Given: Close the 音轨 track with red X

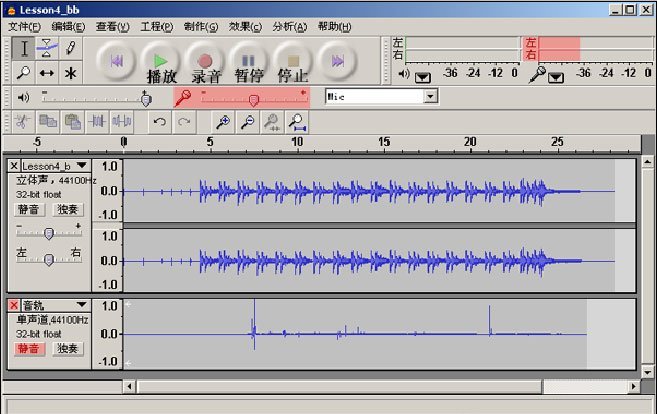Looking at the screenshot, I should click(14, 305).
